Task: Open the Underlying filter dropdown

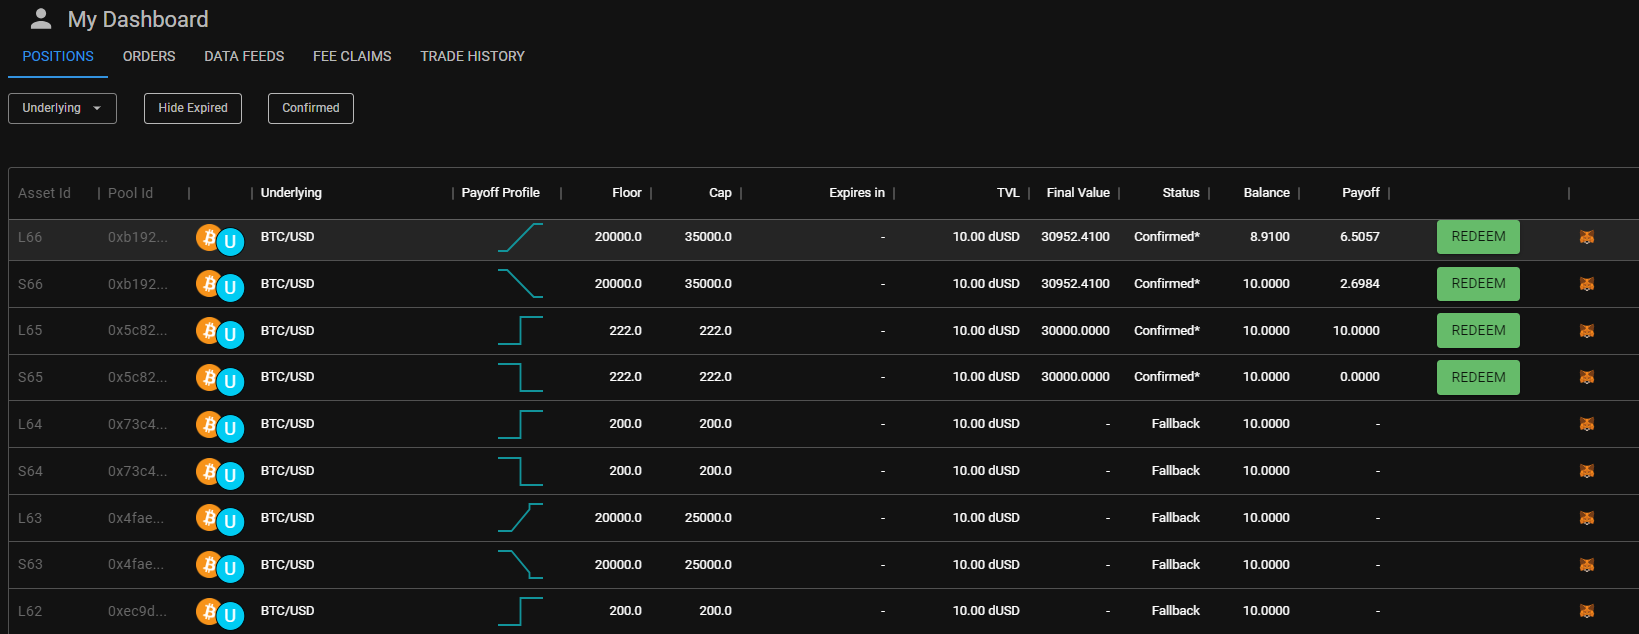Action: [62, 108]
